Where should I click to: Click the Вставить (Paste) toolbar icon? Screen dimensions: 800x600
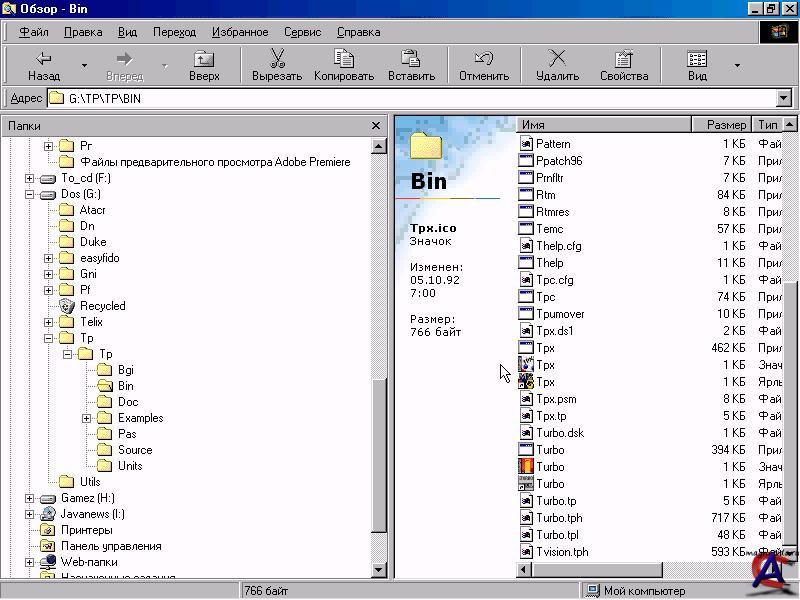411,59
